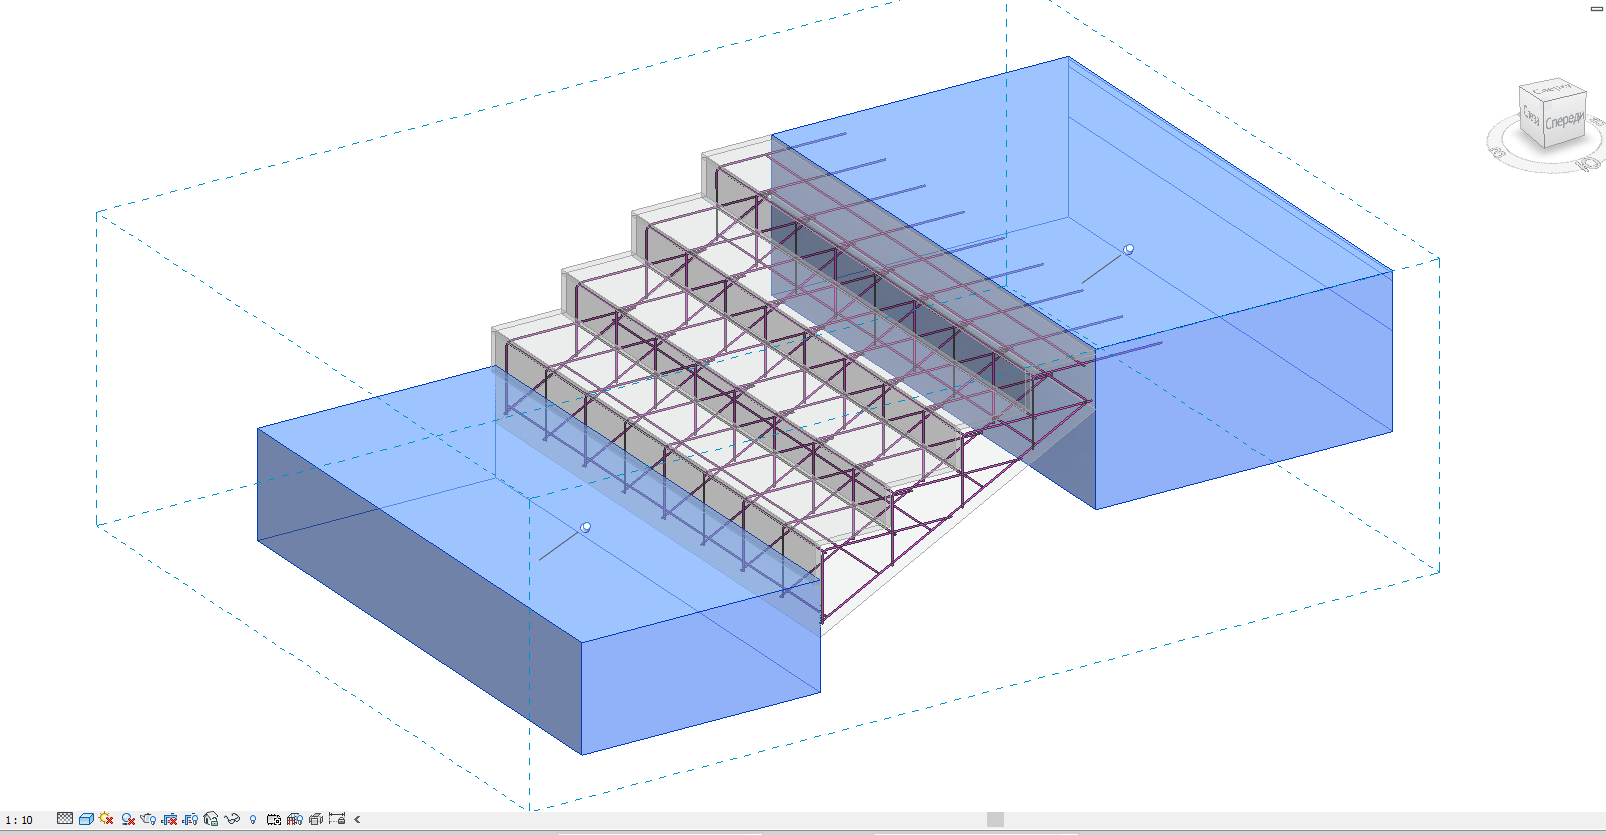The height and width of the screenshot is (835, 1606).
Task: Open the Visual Style menu
Action: (x=86, y=819)
